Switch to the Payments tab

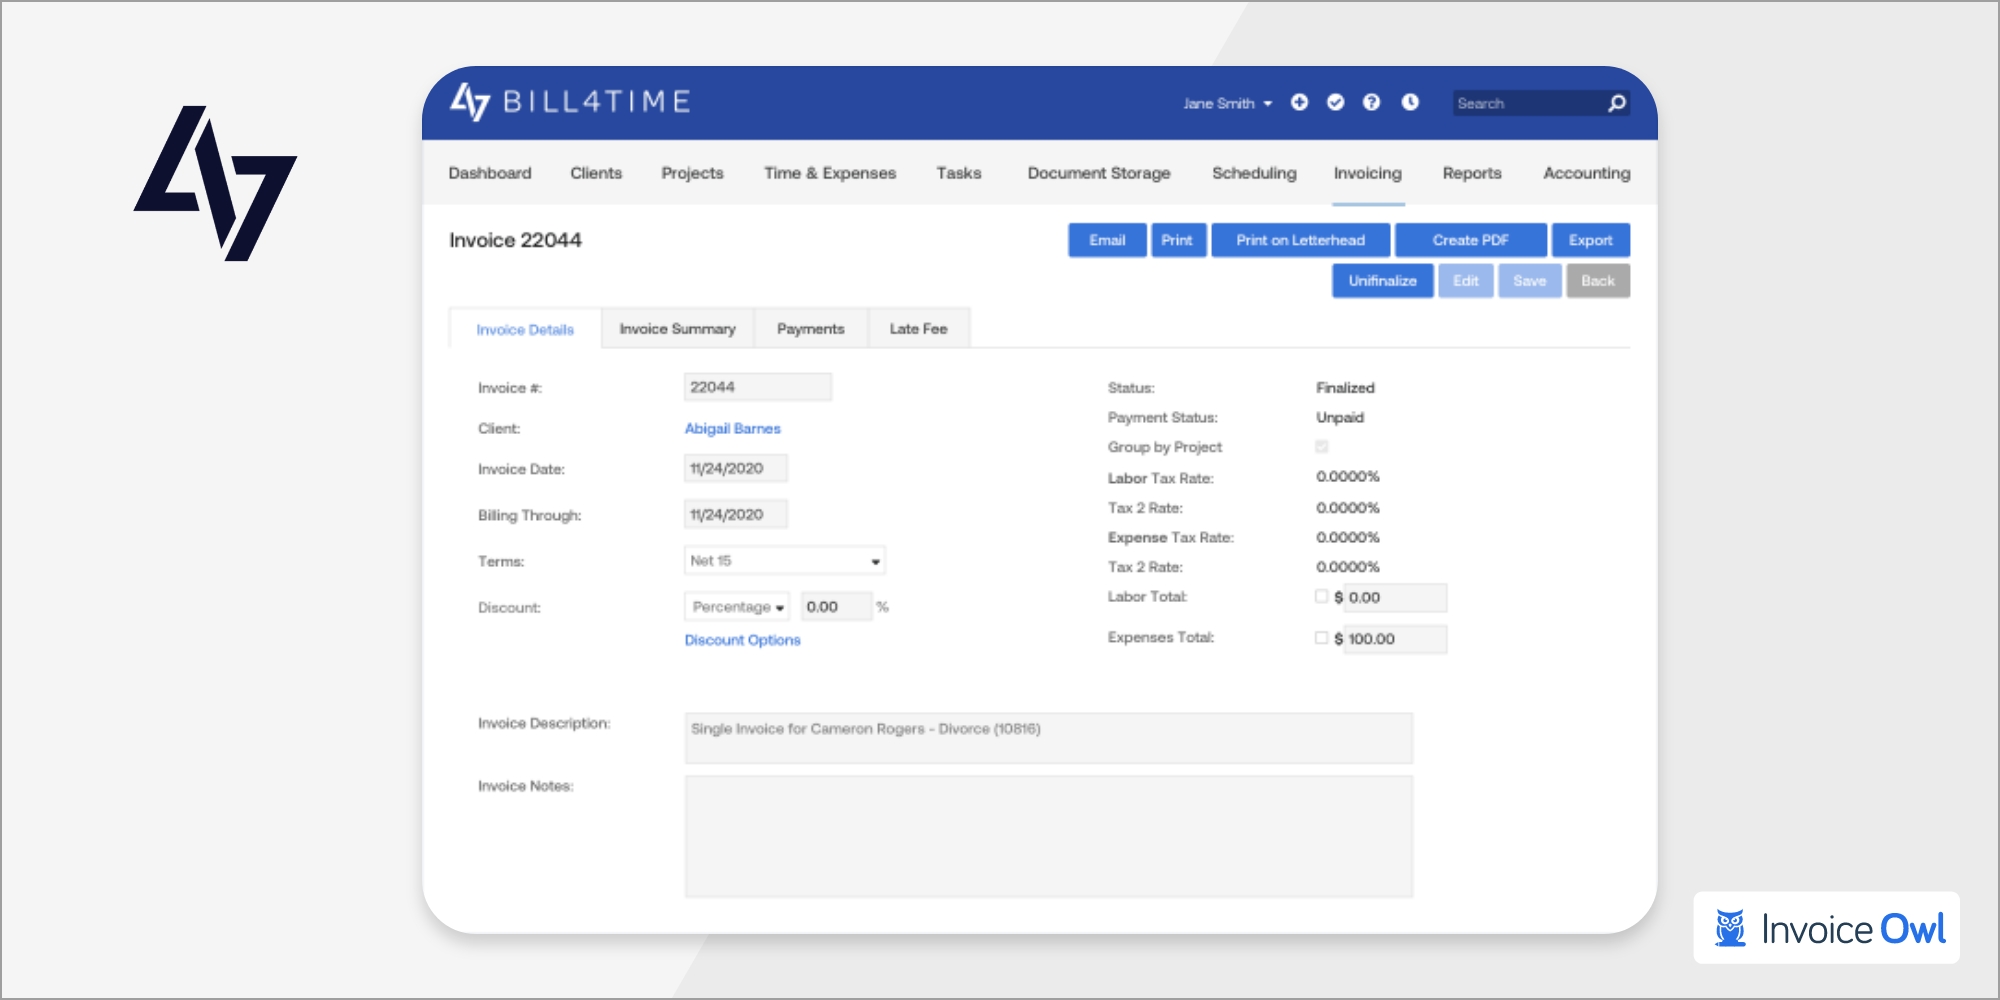coord(811,329)
